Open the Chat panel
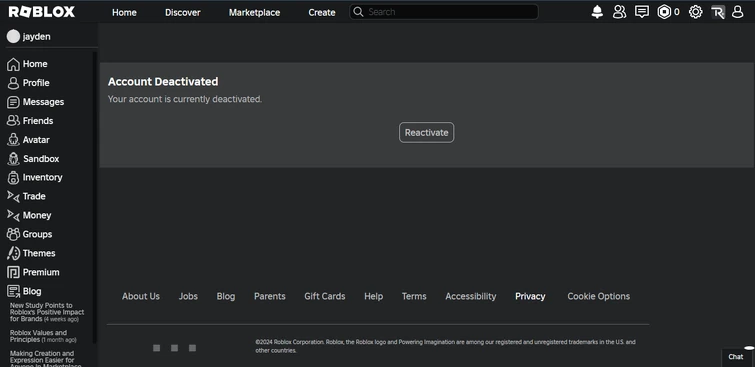This screenshot has width=755, height=367. click(737, 356)
